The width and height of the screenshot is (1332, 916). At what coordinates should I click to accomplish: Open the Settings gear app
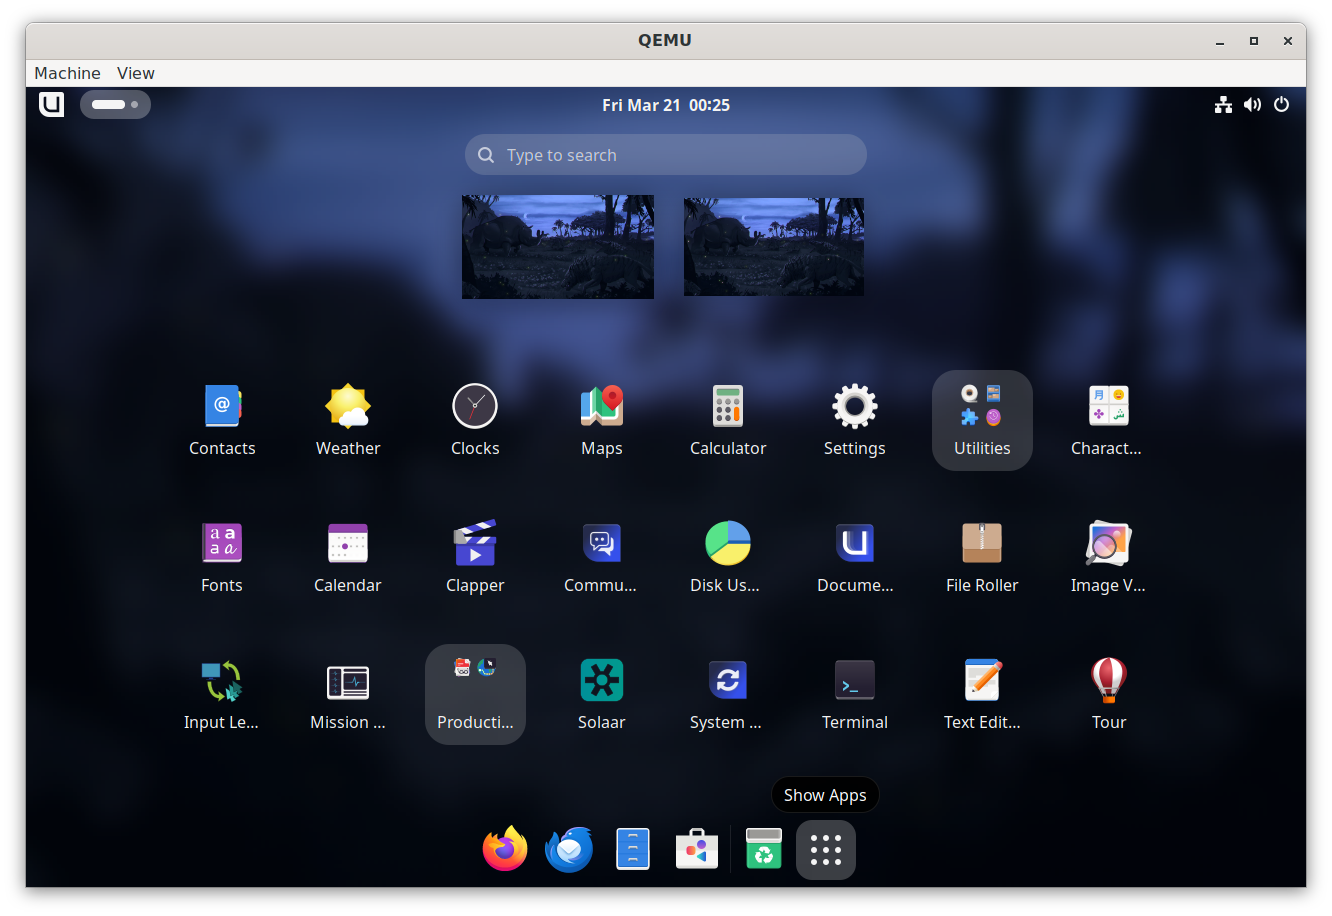coord(855,420)
